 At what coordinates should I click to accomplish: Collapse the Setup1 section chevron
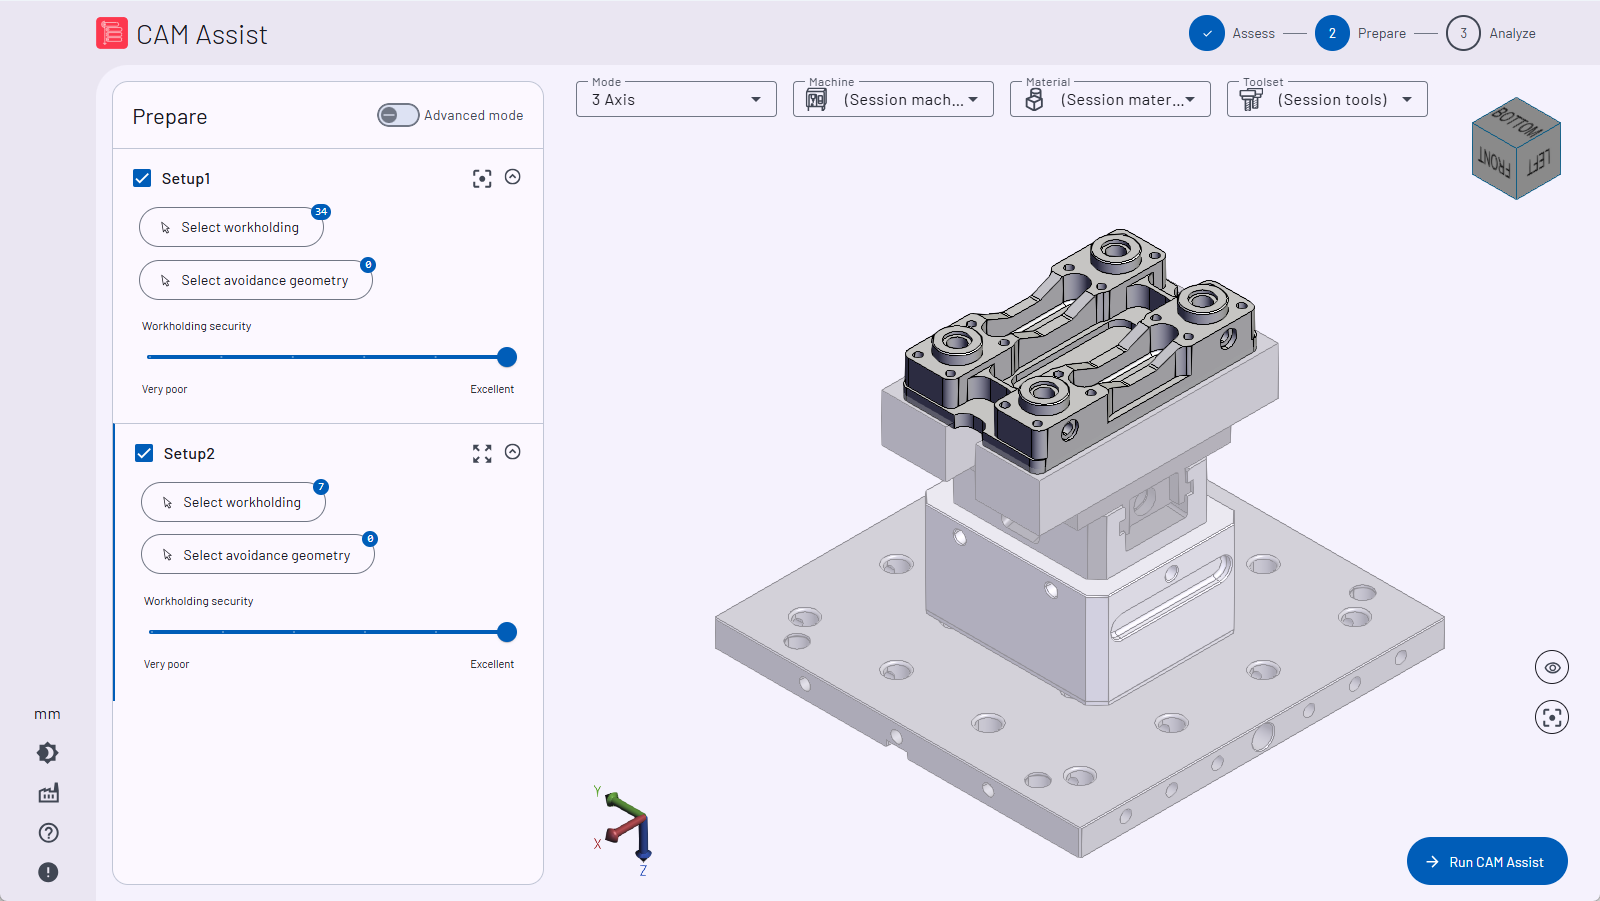click(x=513, y=177)
